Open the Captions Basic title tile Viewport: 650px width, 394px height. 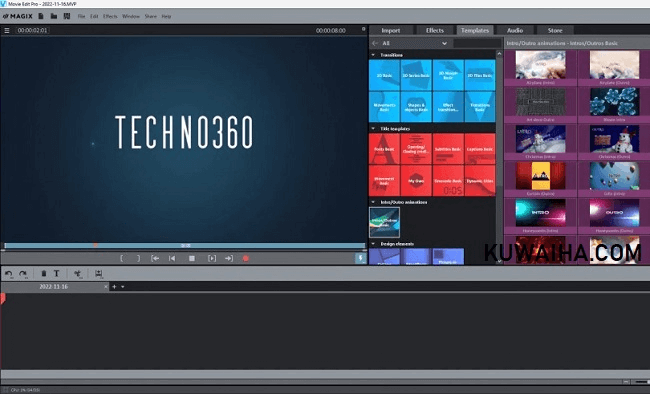[x=480, y=149]
